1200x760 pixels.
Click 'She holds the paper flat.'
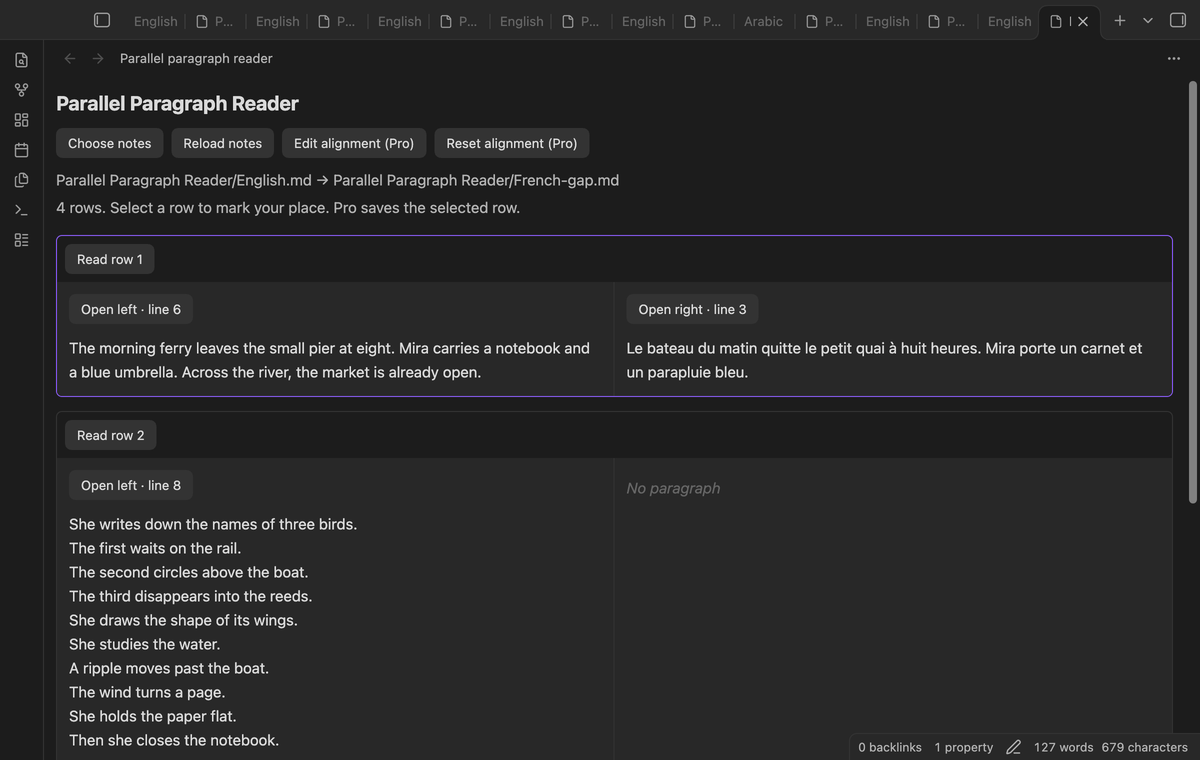pyautogui.click(x=153, y=716)
